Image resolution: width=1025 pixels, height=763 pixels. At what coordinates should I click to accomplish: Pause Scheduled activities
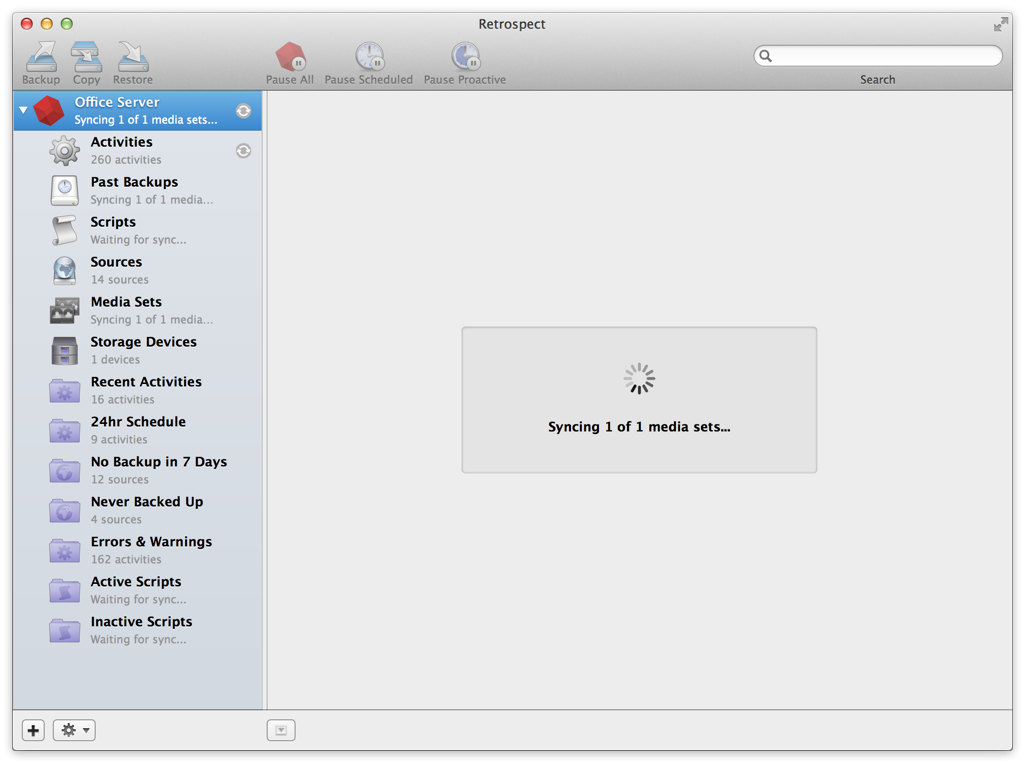click(x=369, y=62)
